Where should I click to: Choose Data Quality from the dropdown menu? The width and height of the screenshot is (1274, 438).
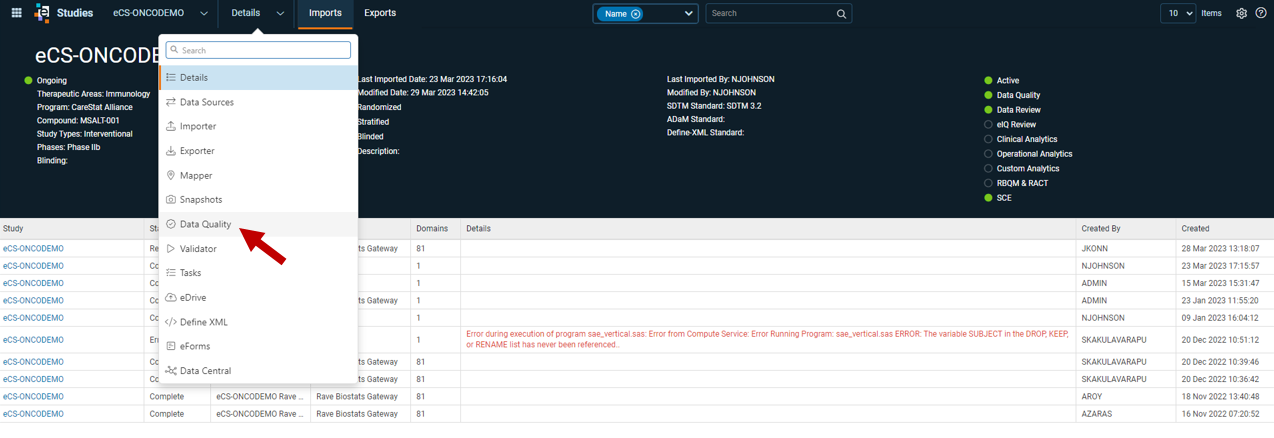tap(258, 224)
